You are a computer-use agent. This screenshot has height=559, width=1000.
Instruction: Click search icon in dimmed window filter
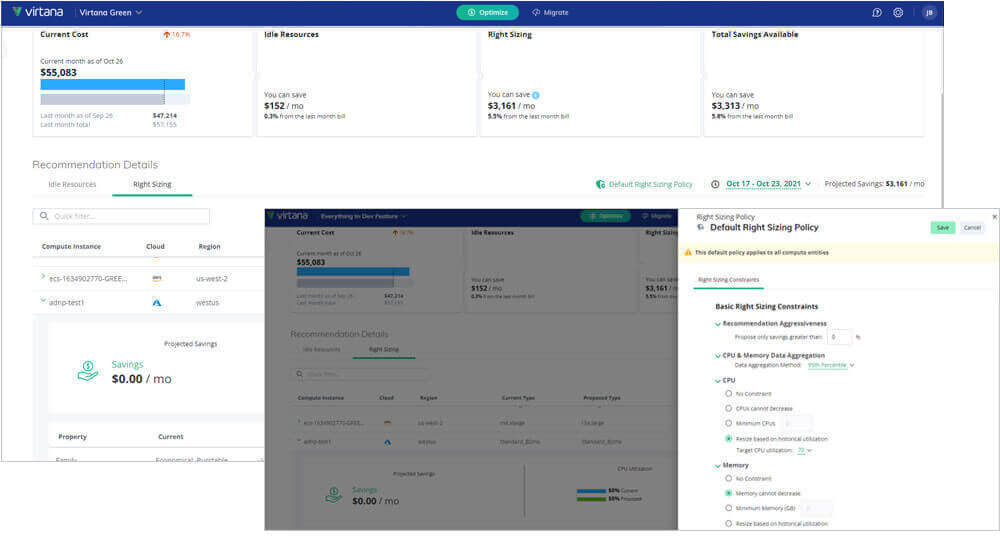[x=300, y=374]
